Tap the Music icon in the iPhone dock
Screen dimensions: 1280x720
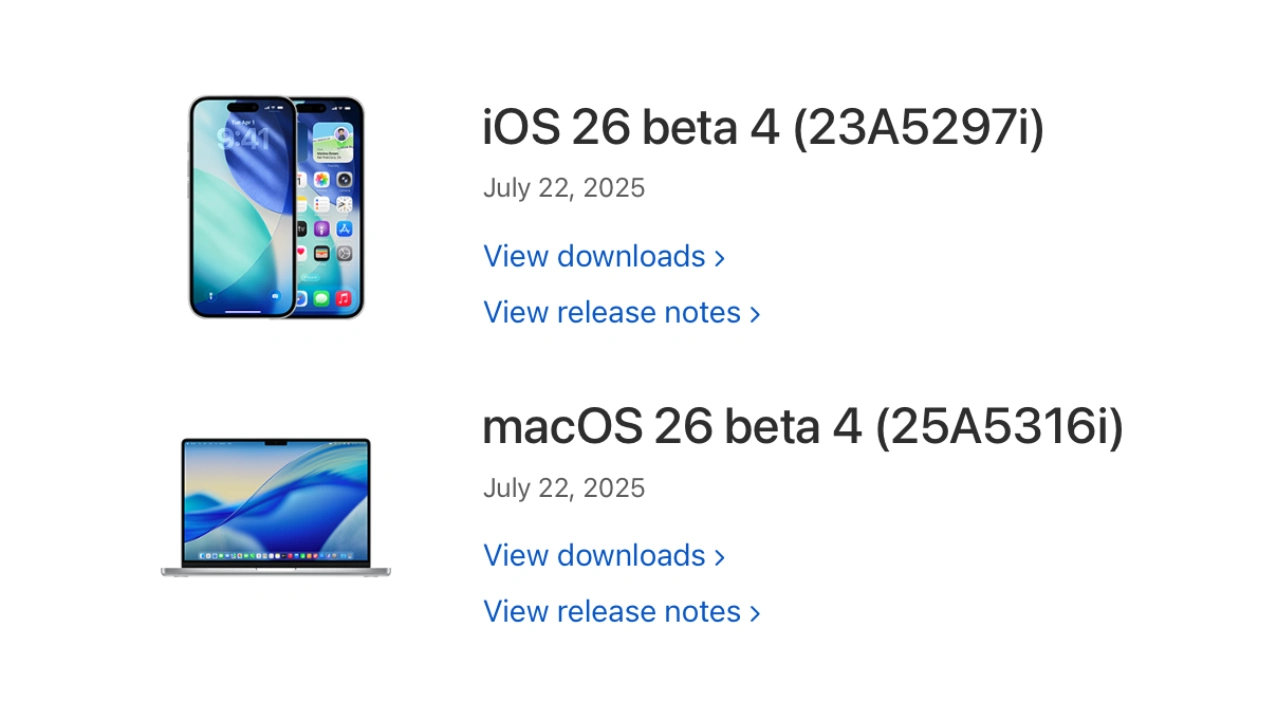click(x=343, y=298)
